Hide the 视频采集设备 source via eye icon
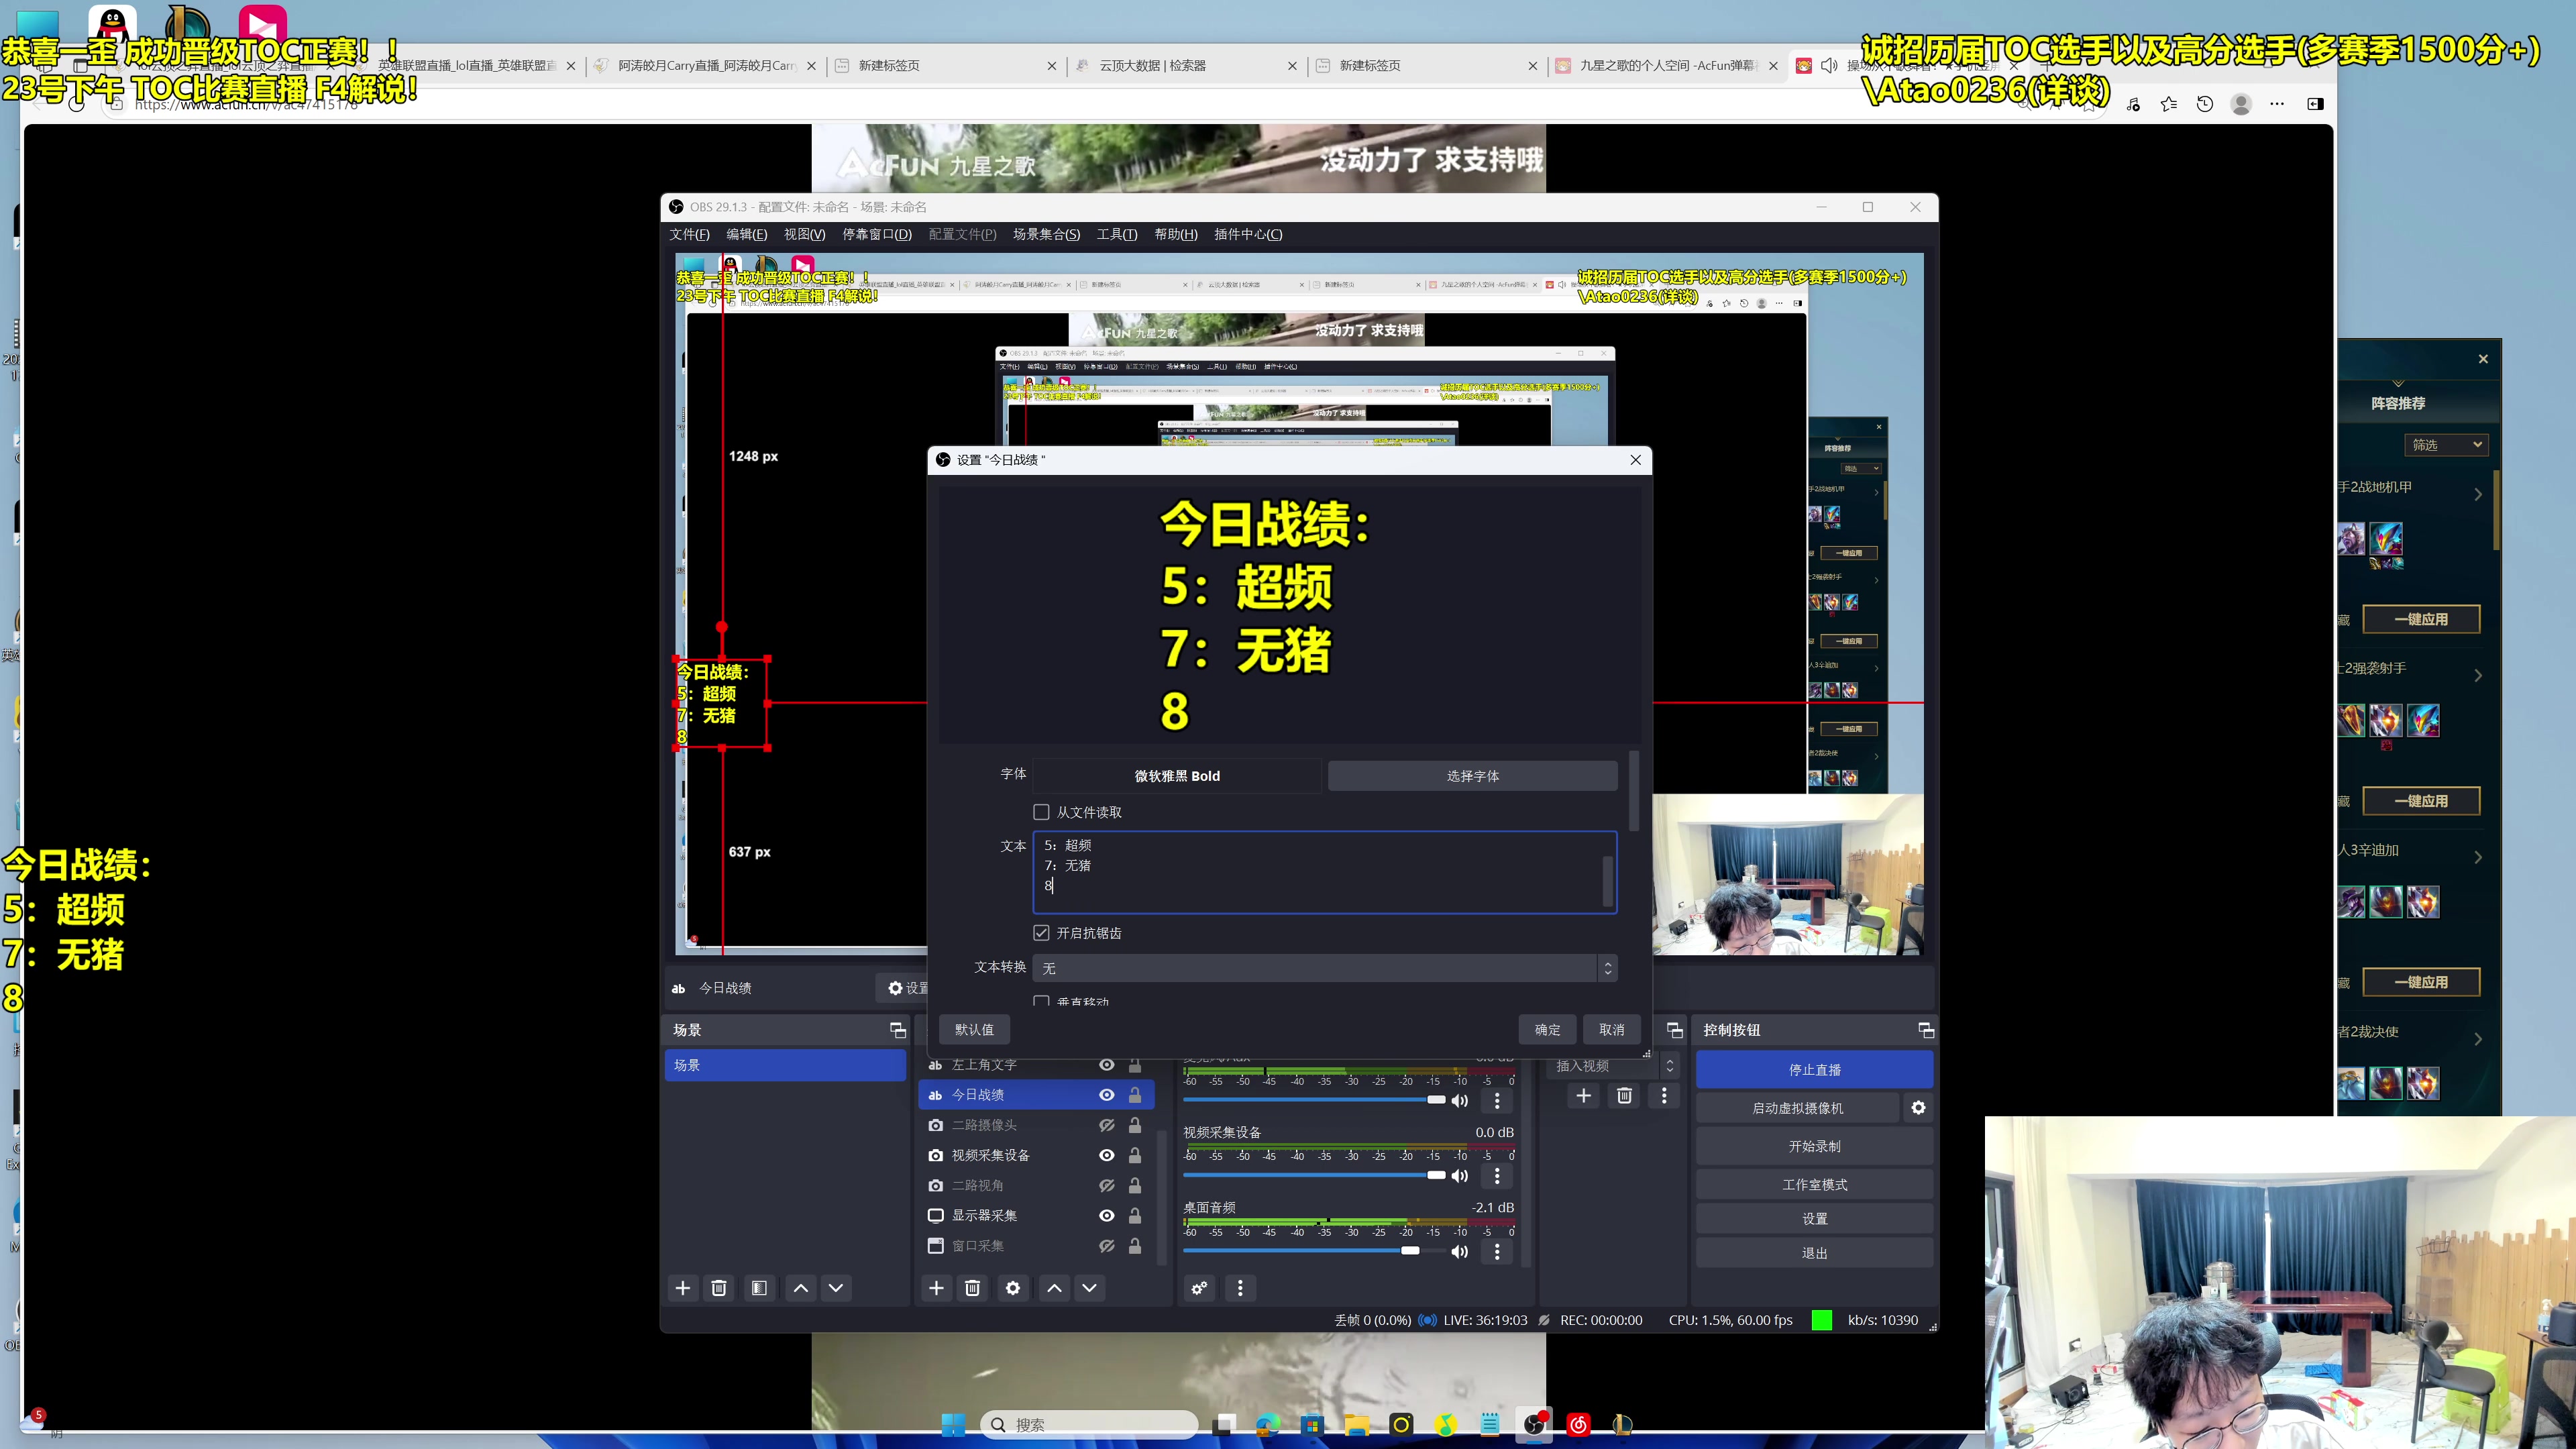This screenshot has width=2576, height=1449. click(1106, 1155)
